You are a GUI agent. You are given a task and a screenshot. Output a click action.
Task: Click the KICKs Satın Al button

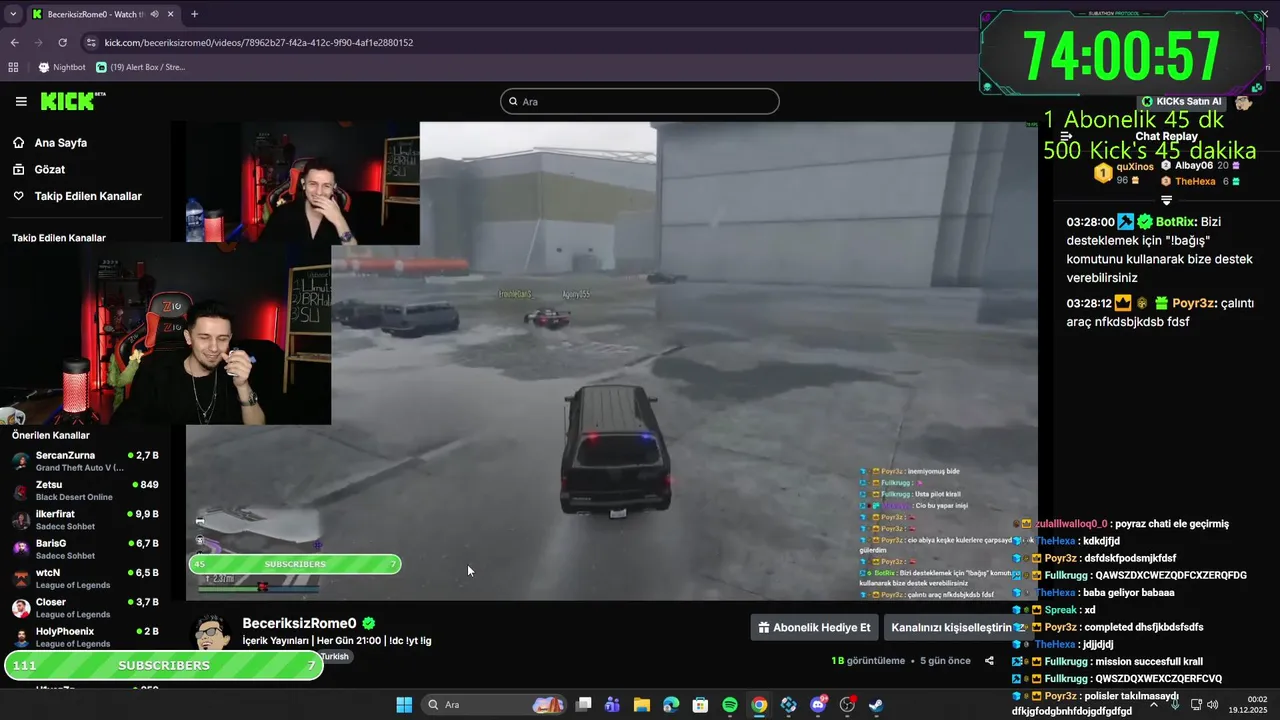coord(1182,101)
